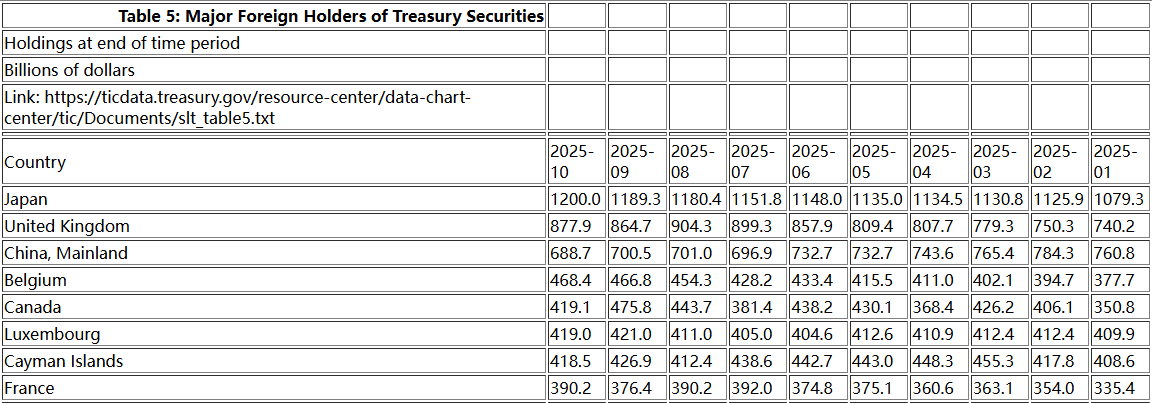
Task: Click the Japan row label
Action: (x=274, y=199)
